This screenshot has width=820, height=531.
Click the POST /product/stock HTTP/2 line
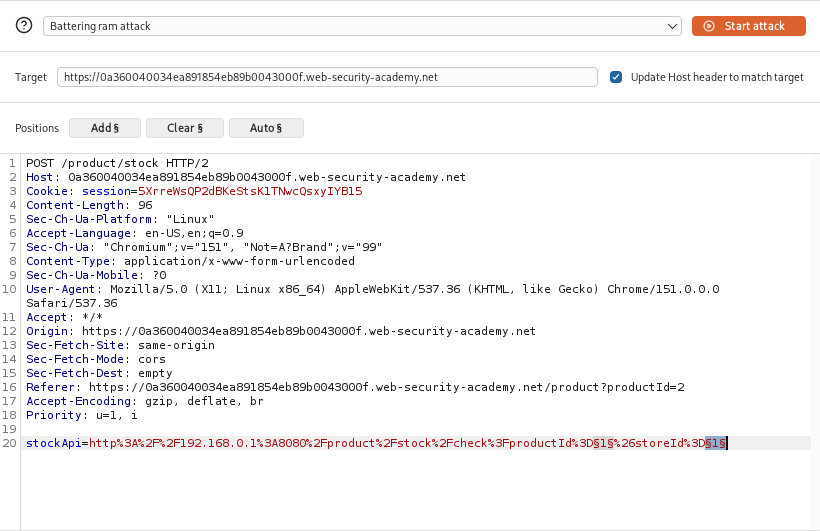pyautogui.click(x=117, y=163)
